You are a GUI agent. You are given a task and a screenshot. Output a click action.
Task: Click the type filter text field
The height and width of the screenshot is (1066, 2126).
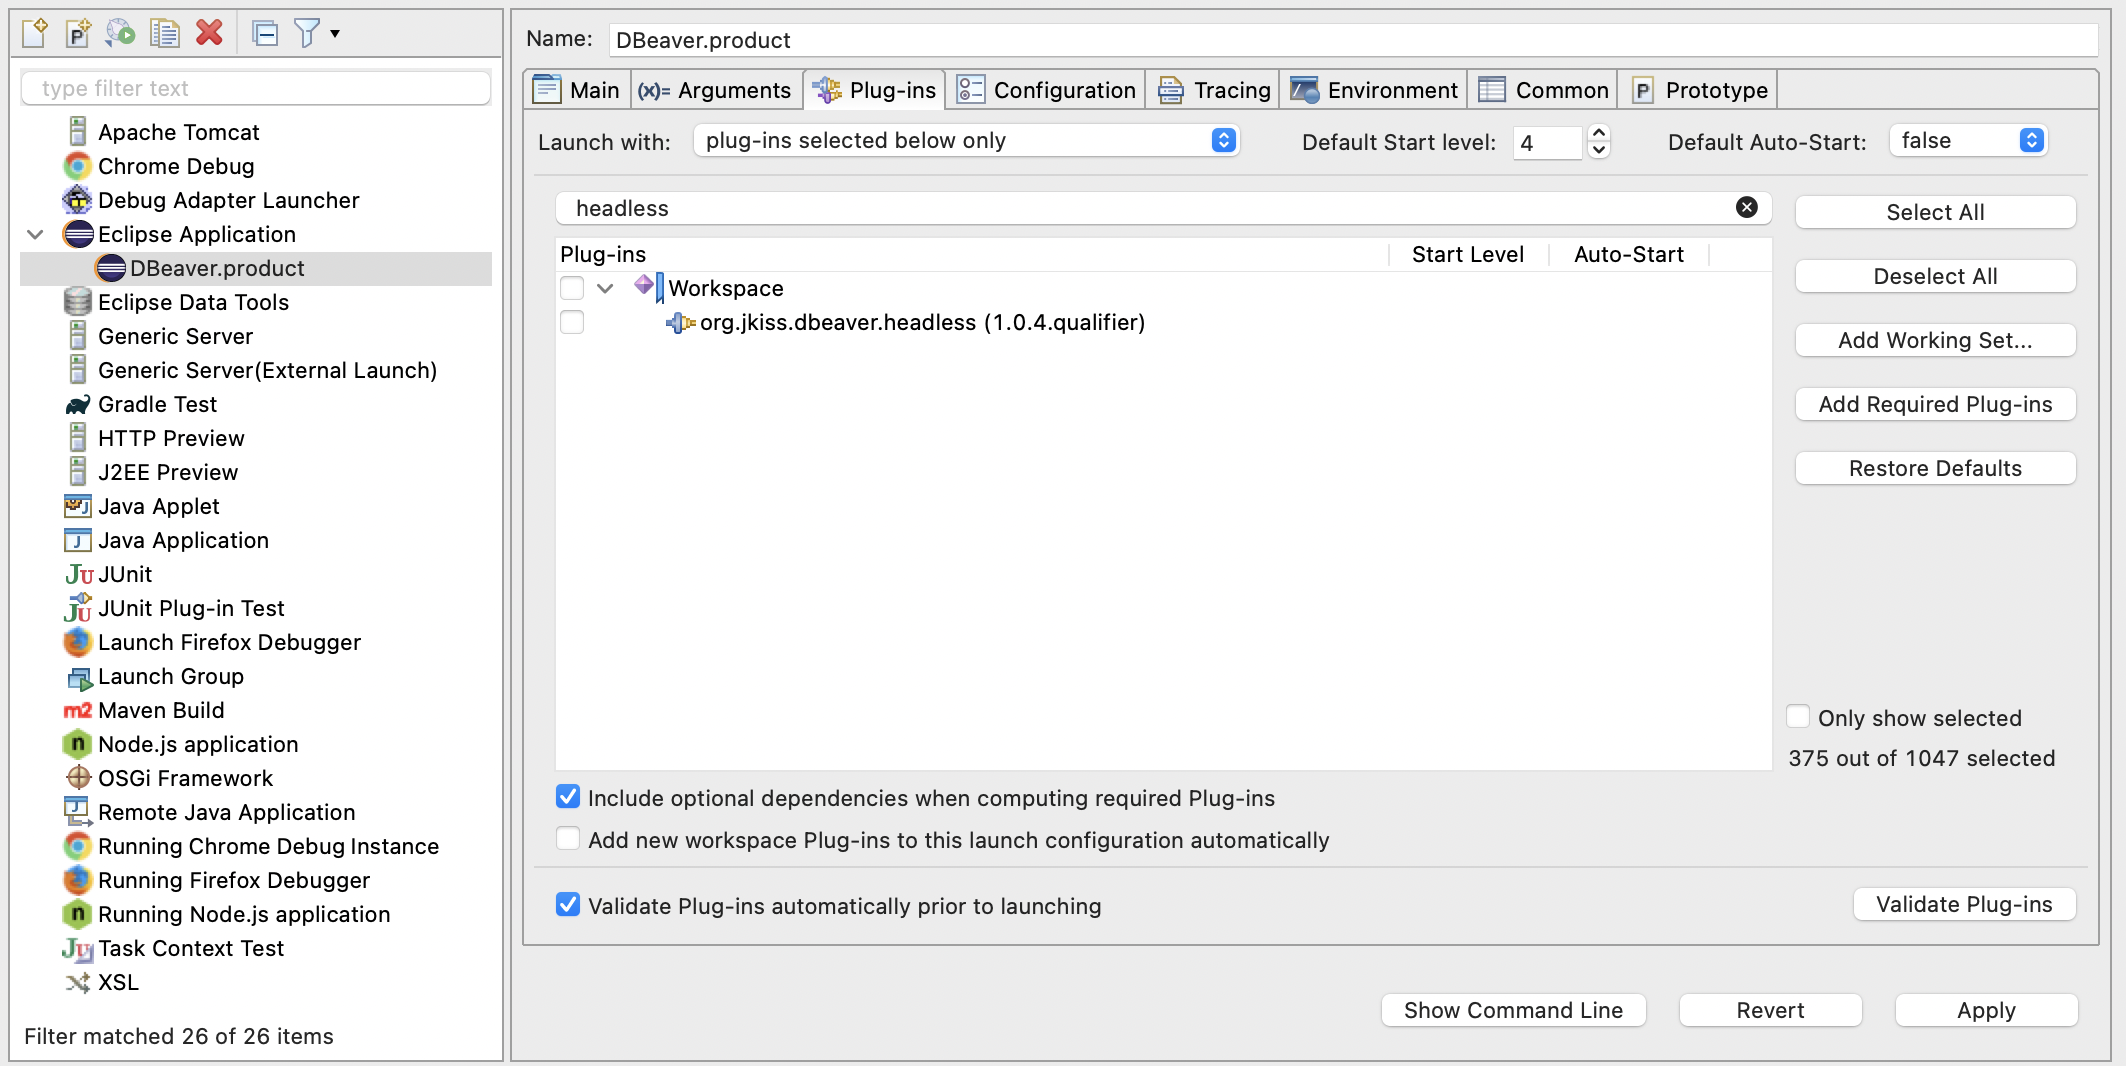coord(256,88)
